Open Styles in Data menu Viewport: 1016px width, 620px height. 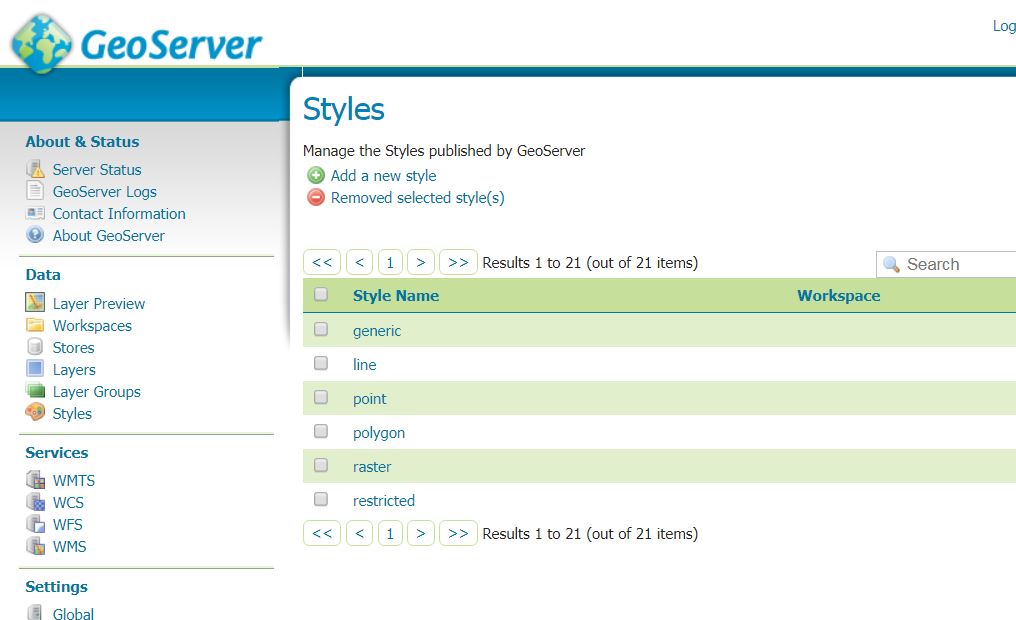pyautogui.click(x=72, y=414)
